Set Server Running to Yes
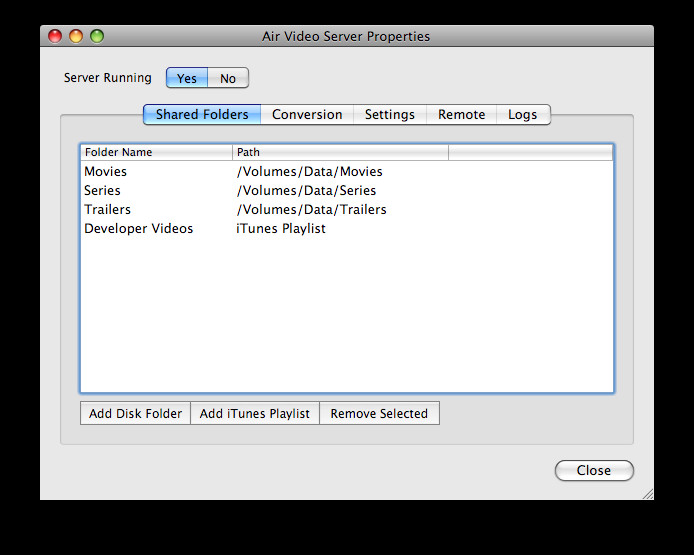 coord(187,78)
